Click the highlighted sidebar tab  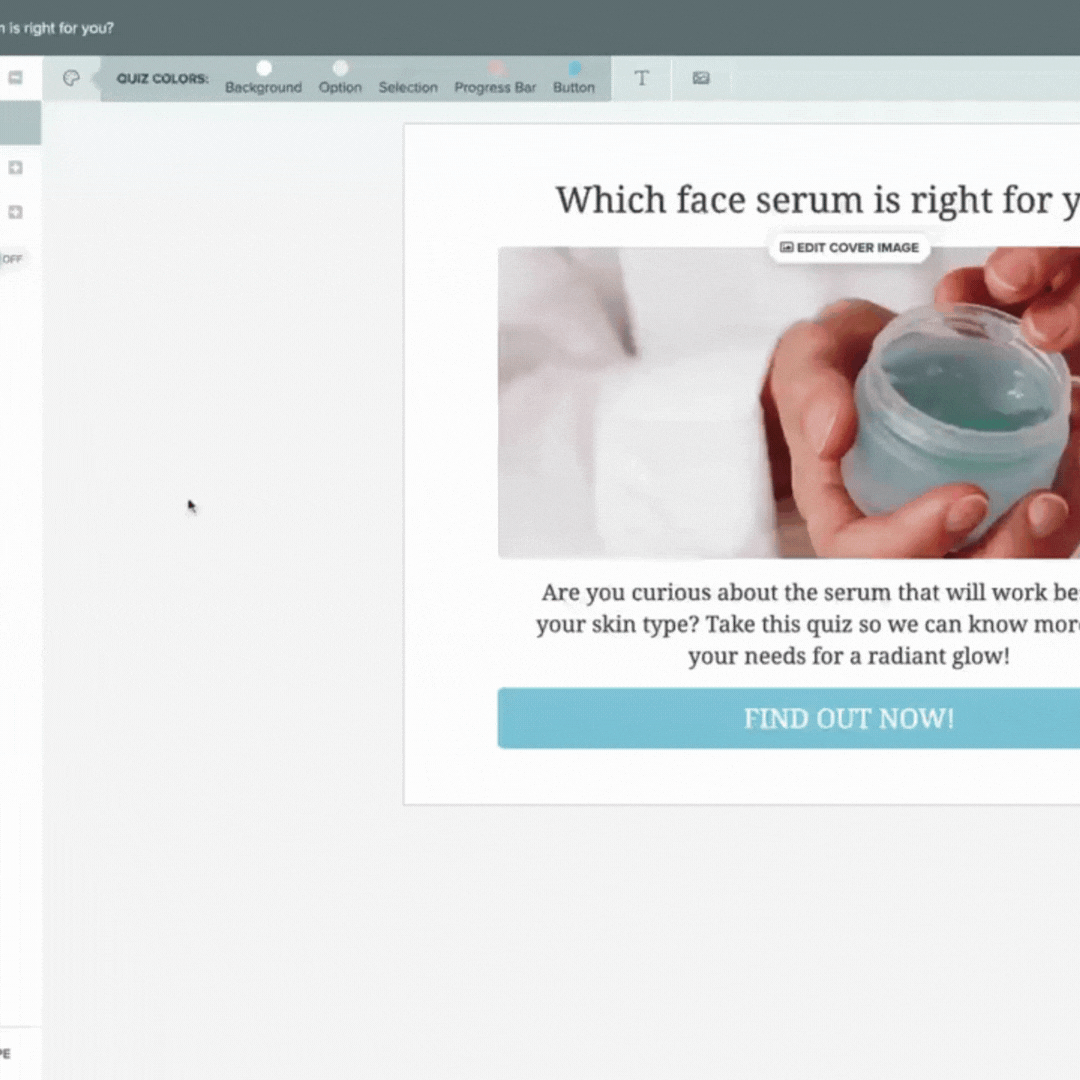tap(20, 123)
